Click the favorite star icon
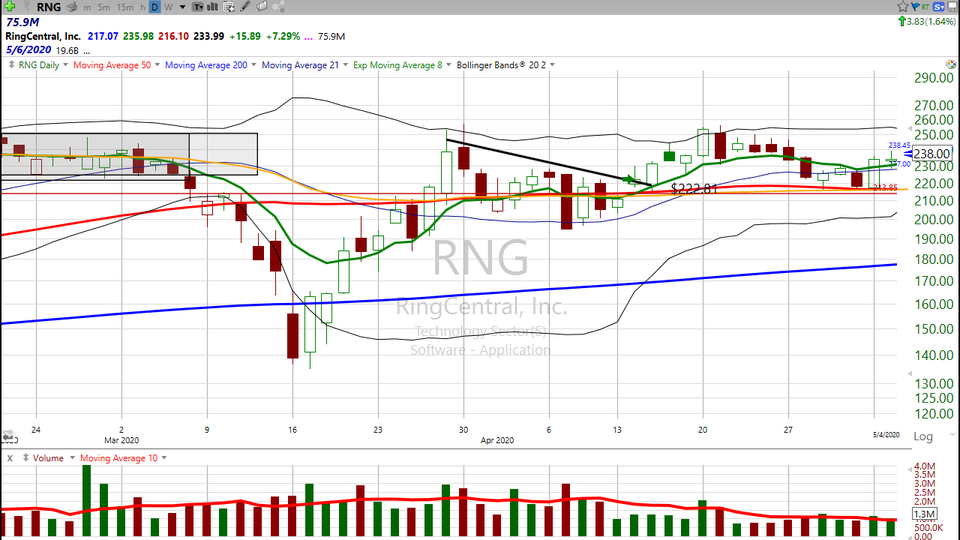 [903, 7]
